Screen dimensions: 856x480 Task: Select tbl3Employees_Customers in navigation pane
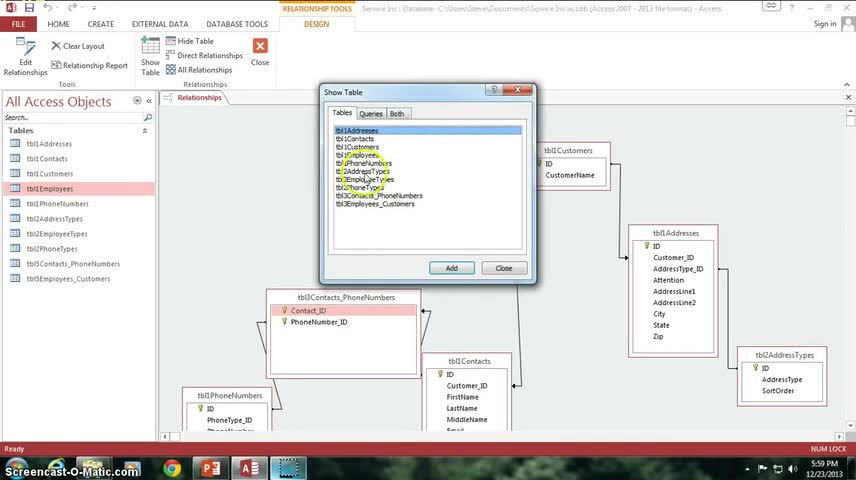(78, 279)
